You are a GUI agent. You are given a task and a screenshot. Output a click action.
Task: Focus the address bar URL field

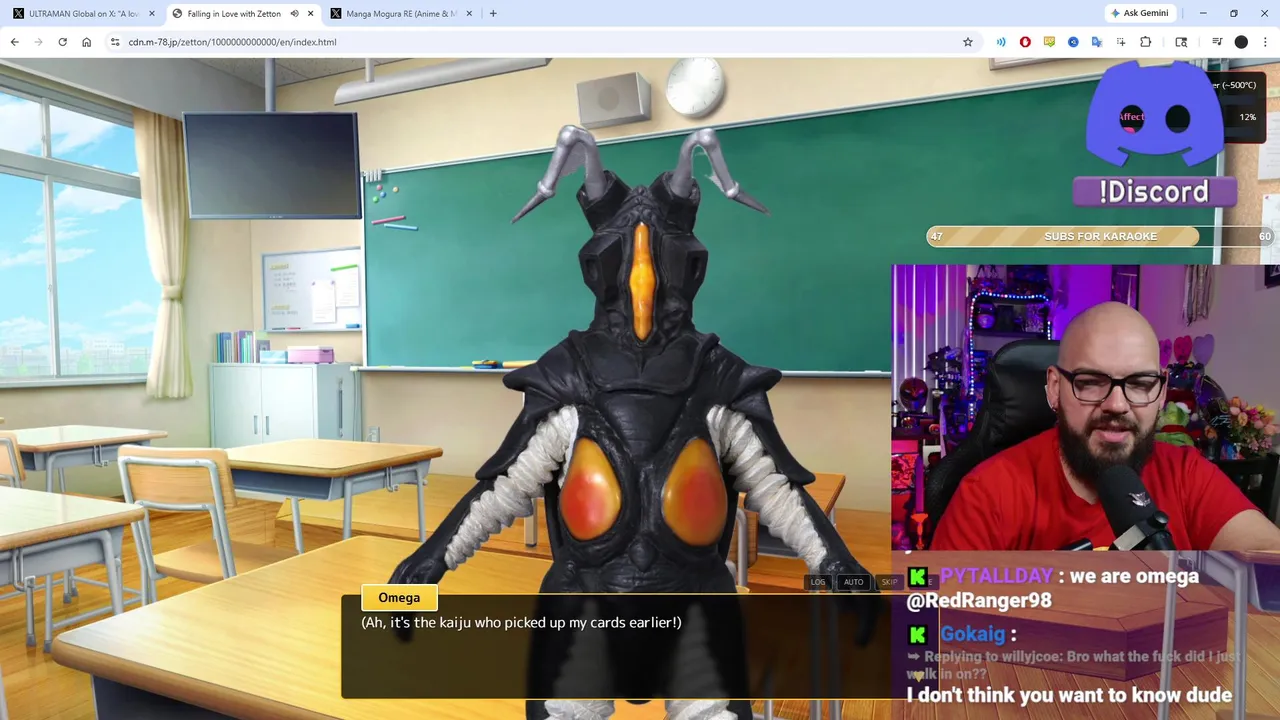pos(540,42)
